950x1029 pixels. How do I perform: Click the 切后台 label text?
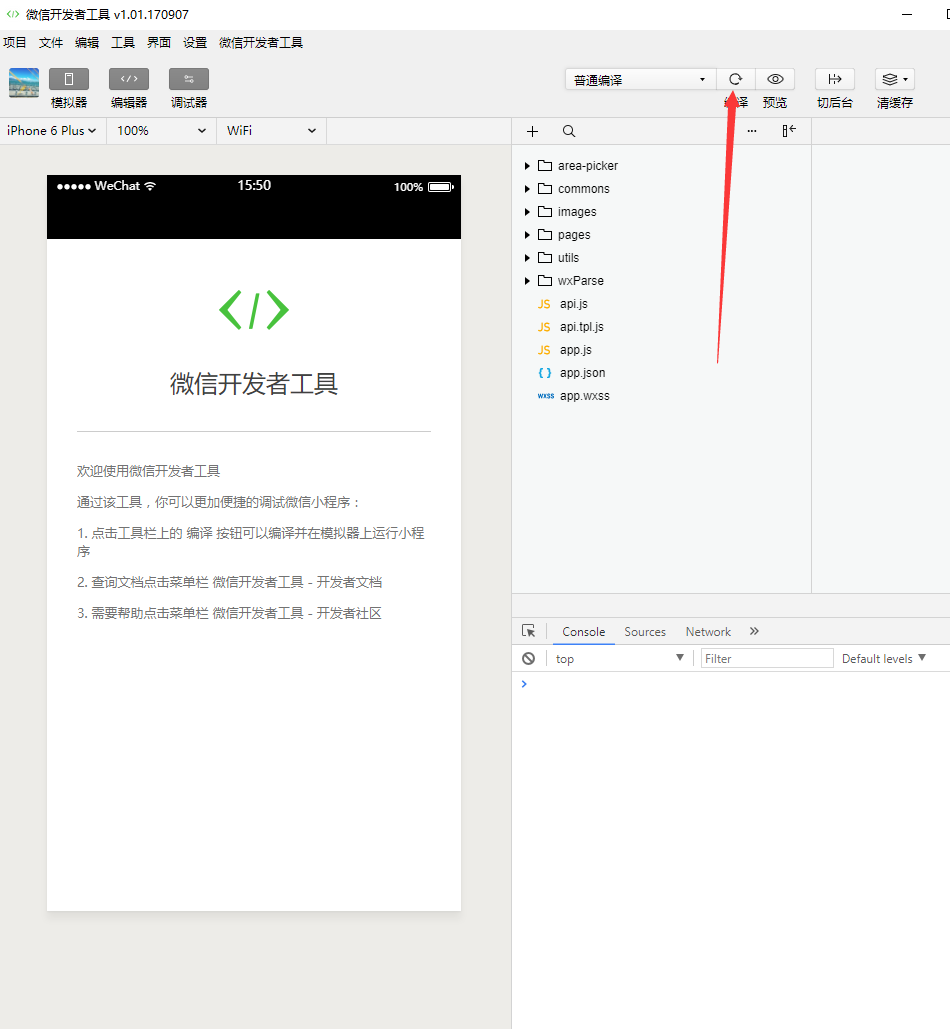(x=835, y=102)
